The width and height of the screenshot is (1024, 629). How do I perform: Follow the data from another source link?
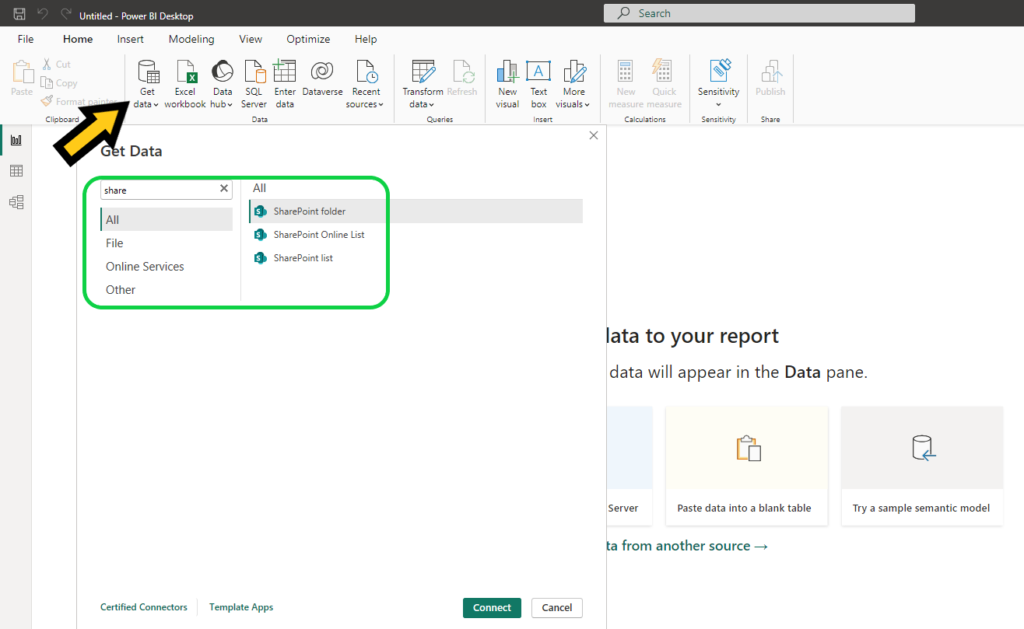coord(687,545)
